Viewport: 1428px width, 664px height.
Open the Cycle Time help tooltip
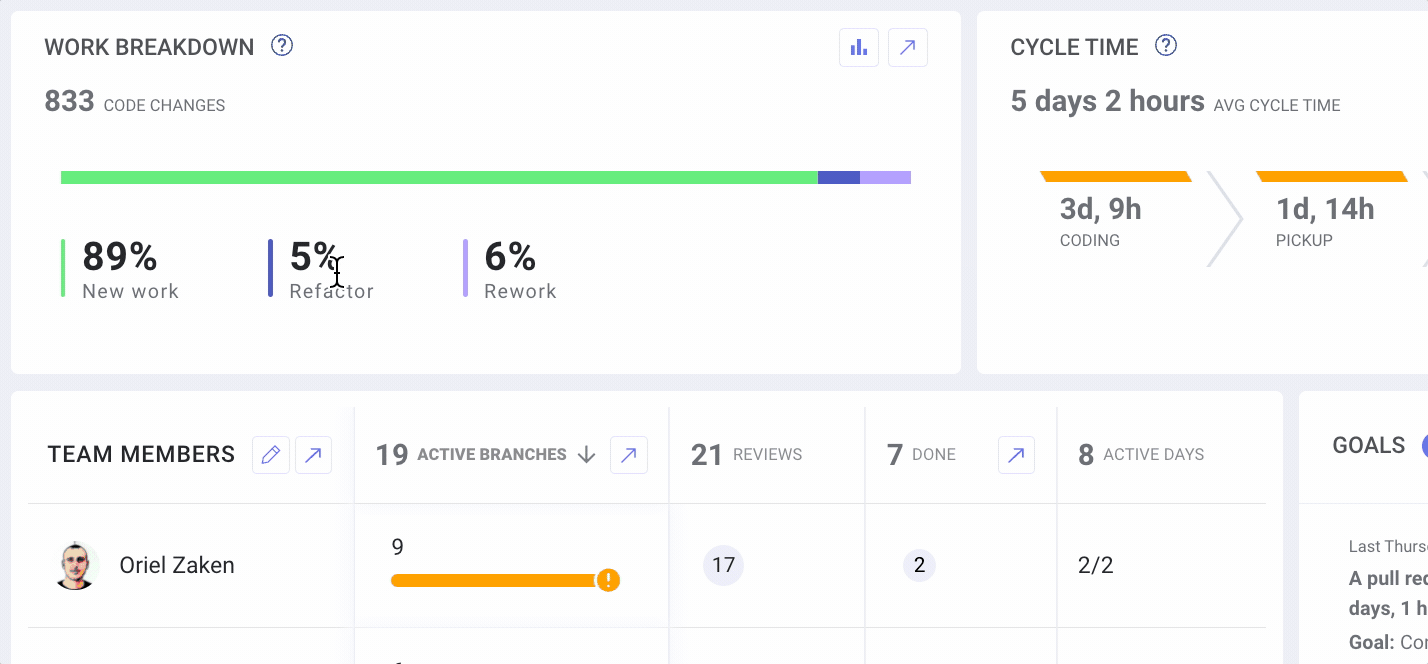(x=1165, y=45)
